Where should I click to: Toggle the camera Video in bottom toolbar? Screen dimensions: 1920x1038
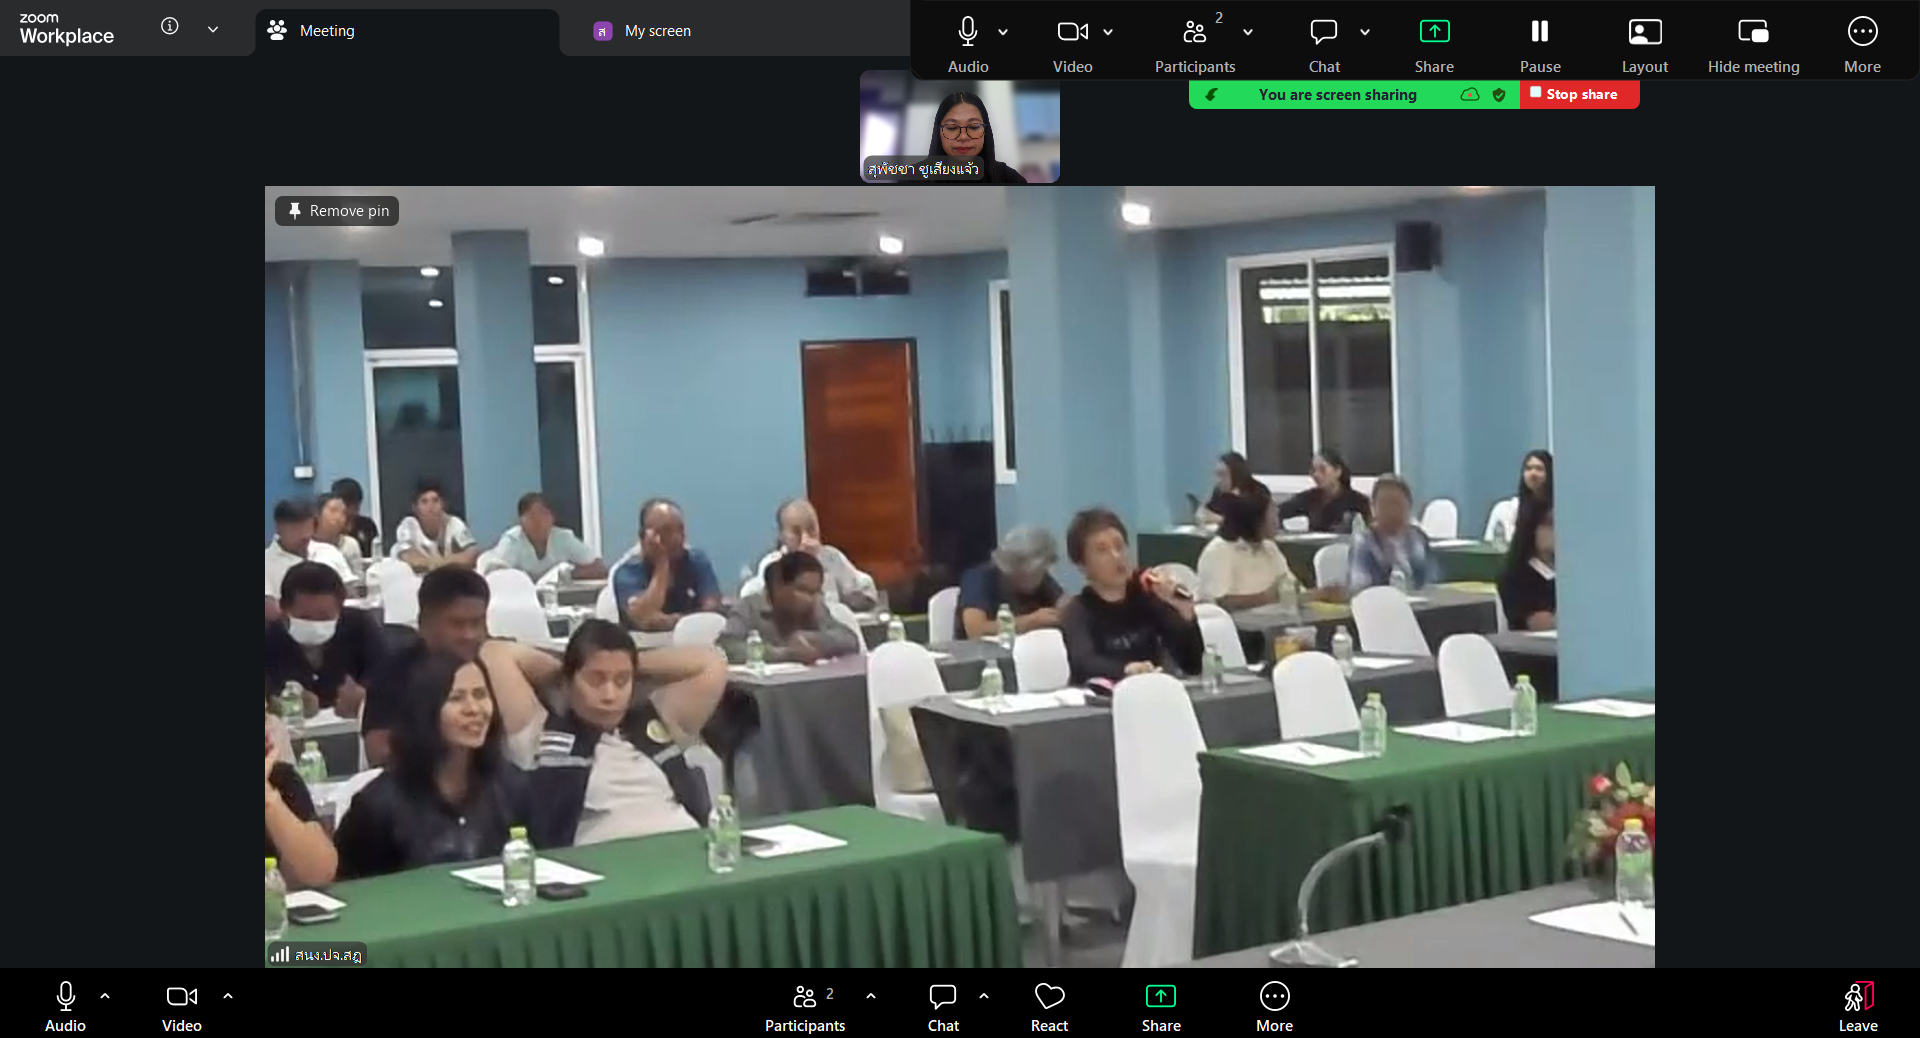coord(181,1006)
